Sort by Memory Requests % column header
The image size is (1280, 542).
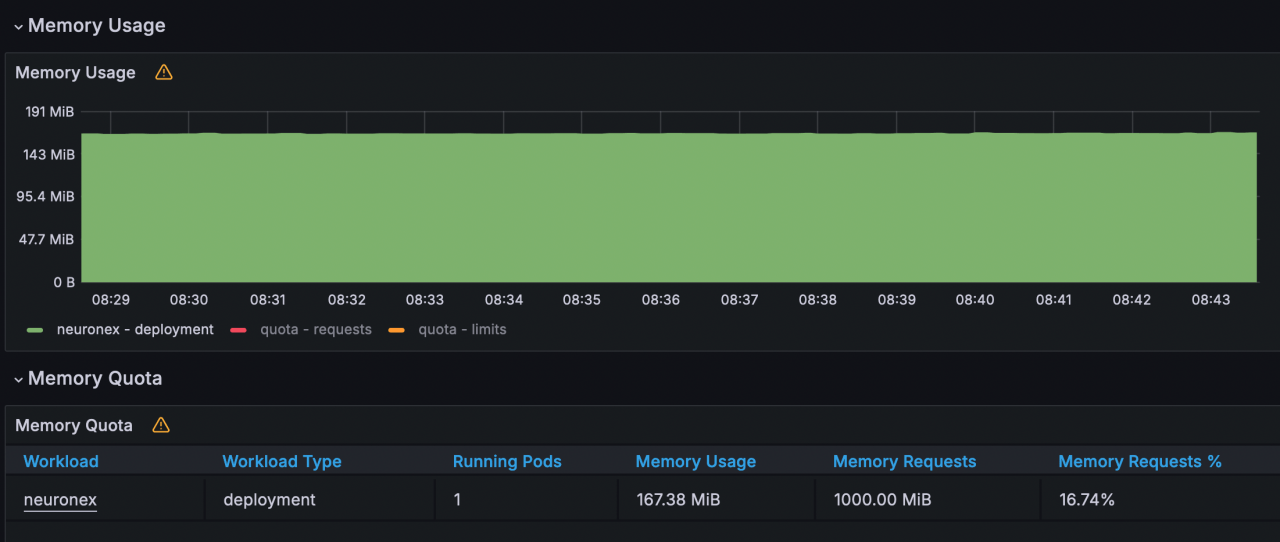[1140, 461]
